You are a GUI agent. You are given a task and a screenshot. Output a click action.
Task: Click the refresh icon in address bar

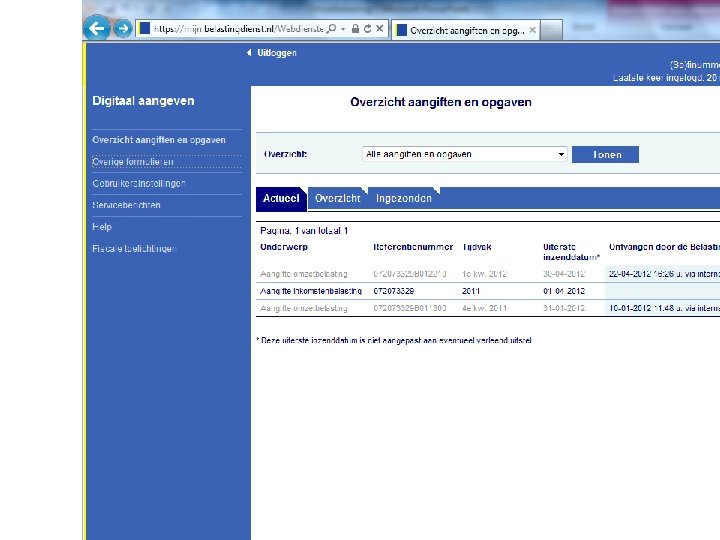pos(367,29)
